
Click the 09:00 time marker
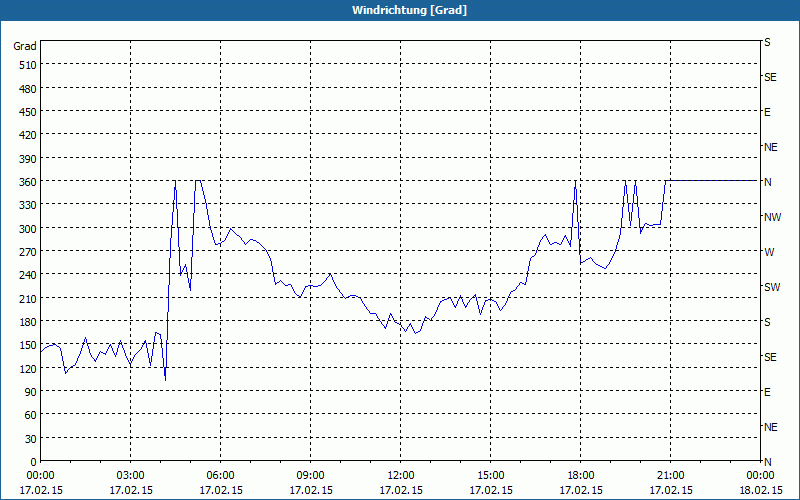311,475
